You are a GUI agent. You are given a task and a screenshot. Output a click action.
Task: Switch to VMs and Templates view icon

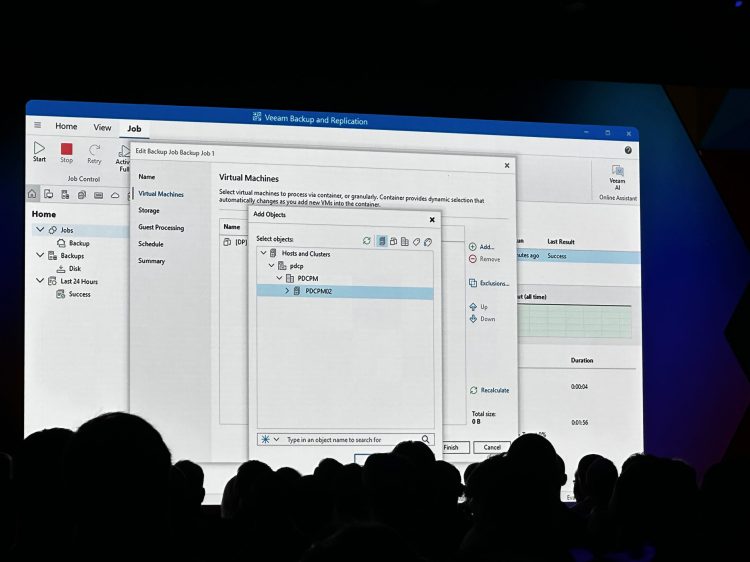click(393, 242)
